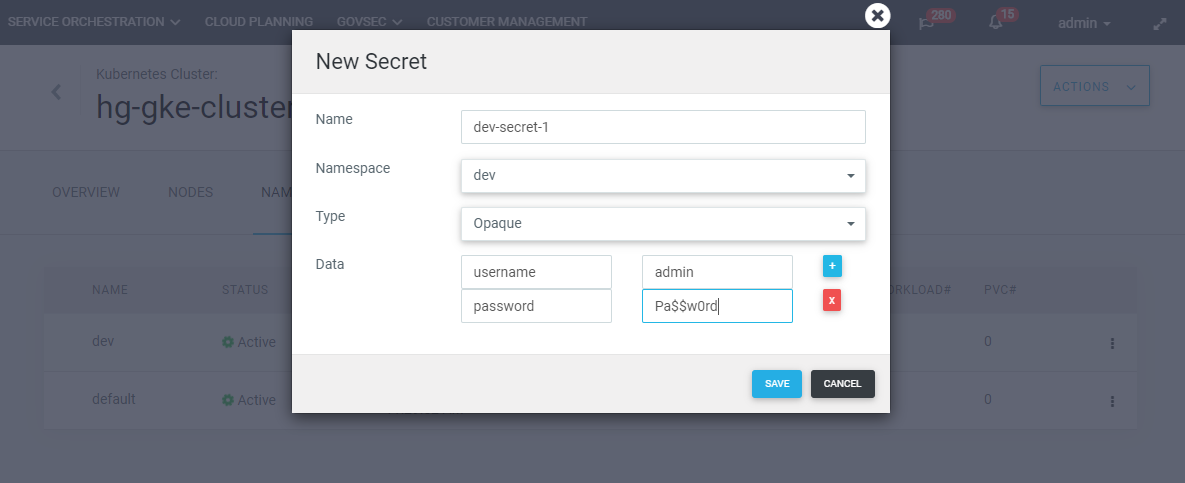The image size is (1185, 483).
Task: Open the dev row three-dots menu
Action: pyautogui.click(x=1112, y=343)
